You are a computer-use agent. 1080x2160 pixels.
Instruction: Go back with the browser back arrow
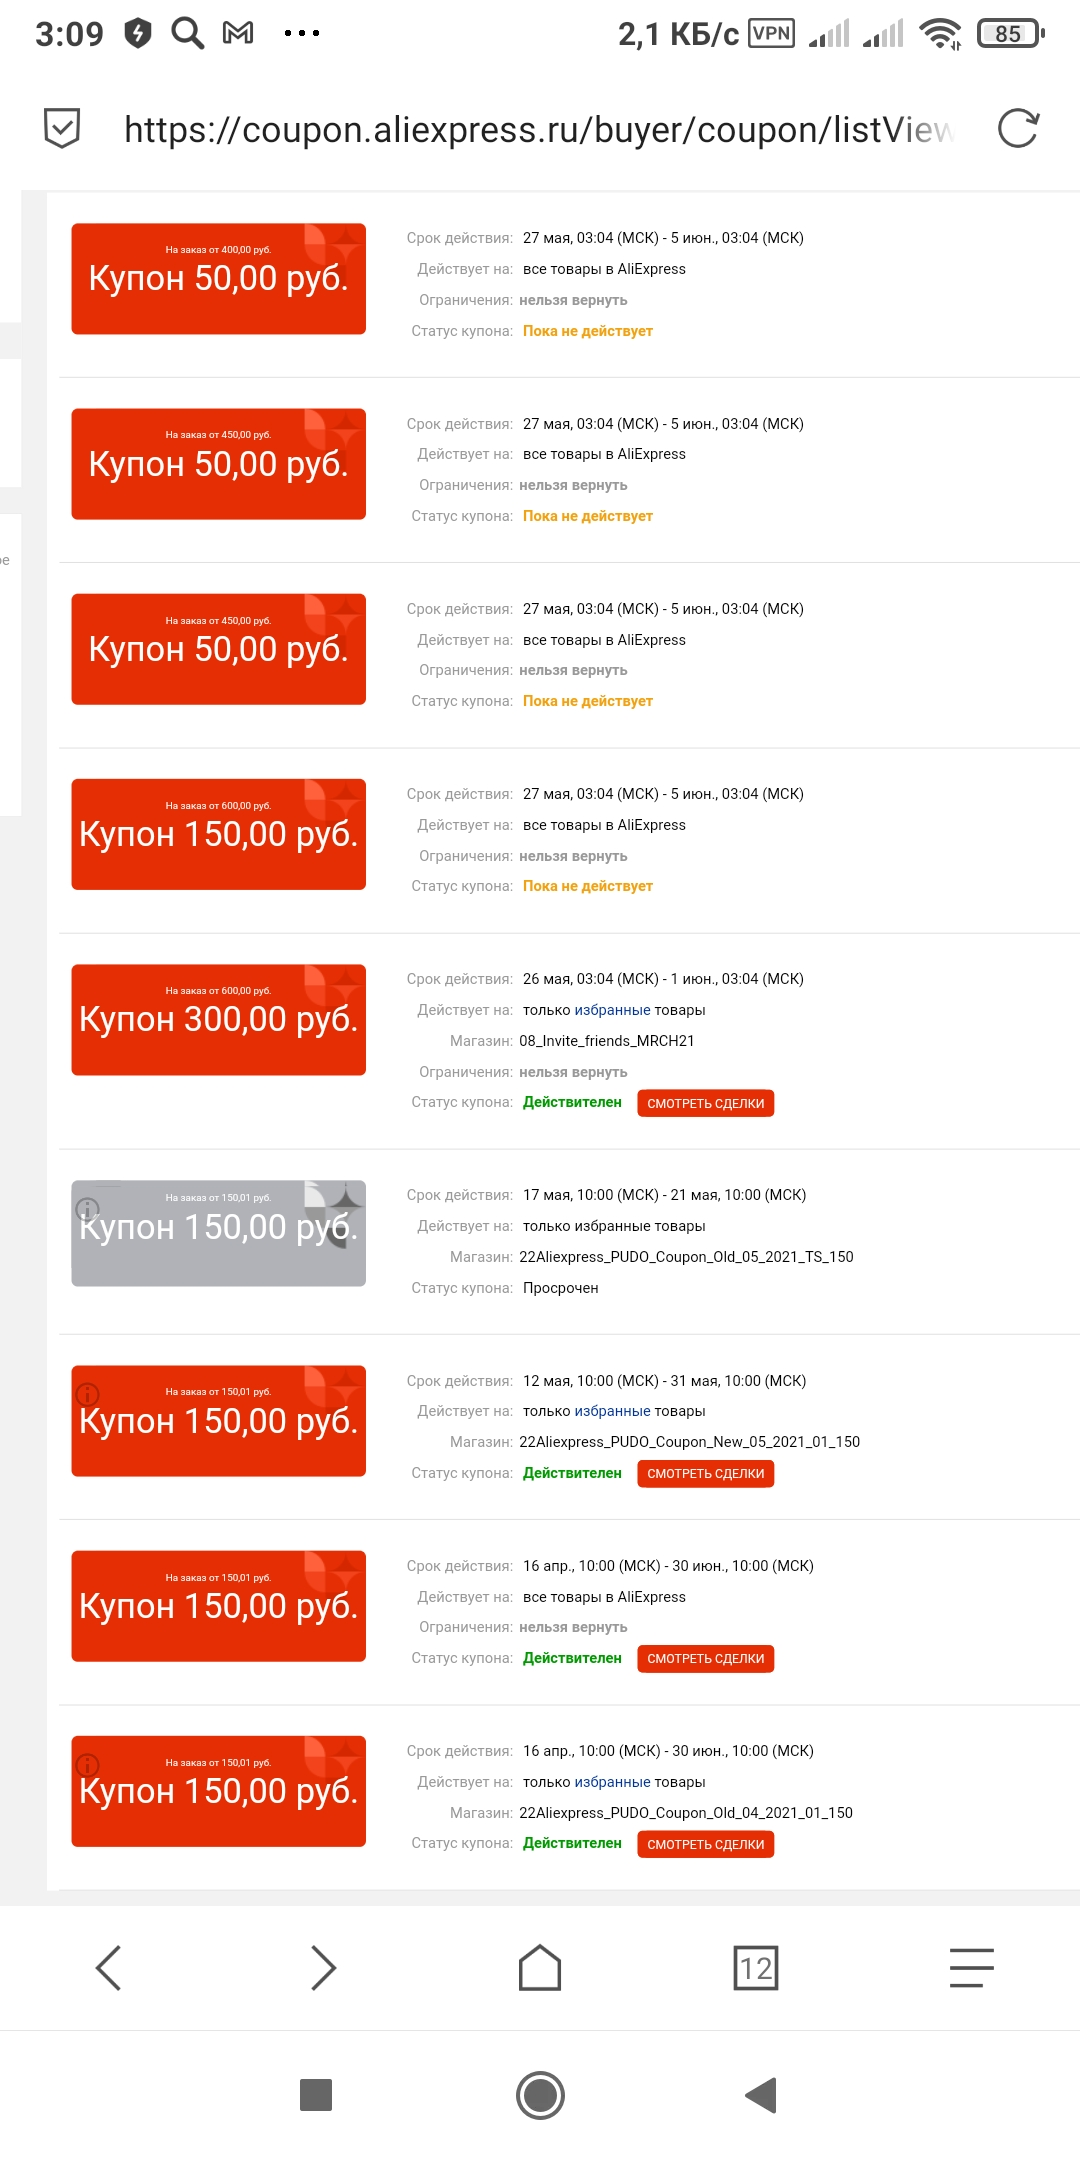pos(108,1968)
